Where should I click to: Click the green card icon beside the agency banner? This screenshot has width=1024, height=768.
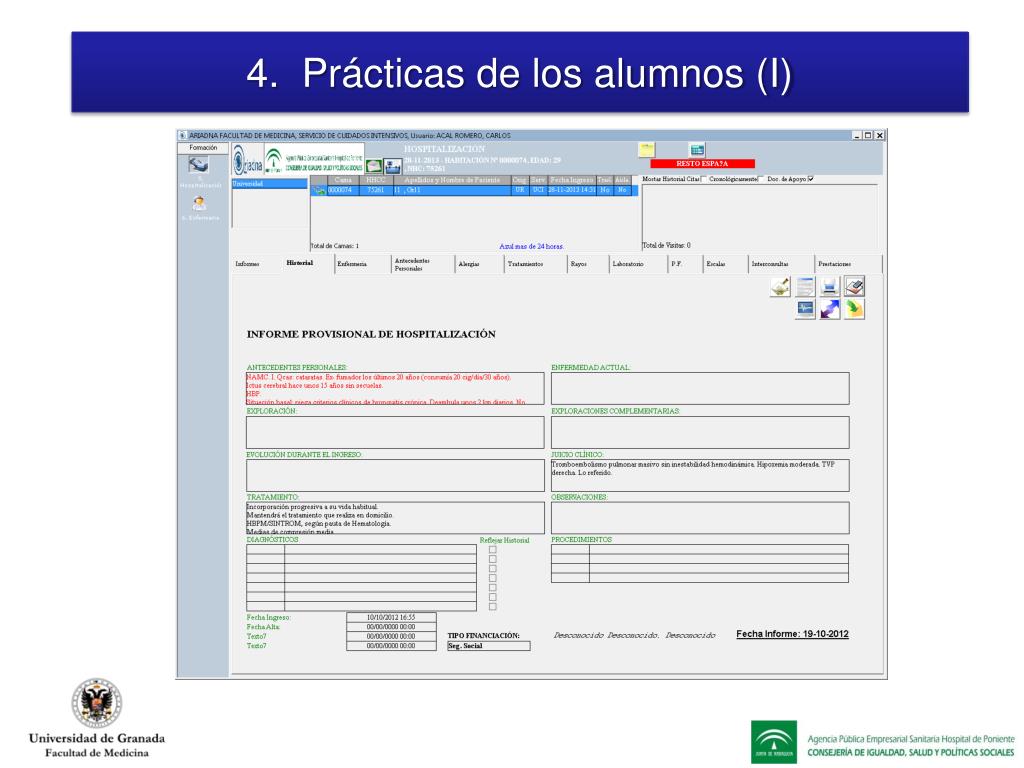[374, 166]
